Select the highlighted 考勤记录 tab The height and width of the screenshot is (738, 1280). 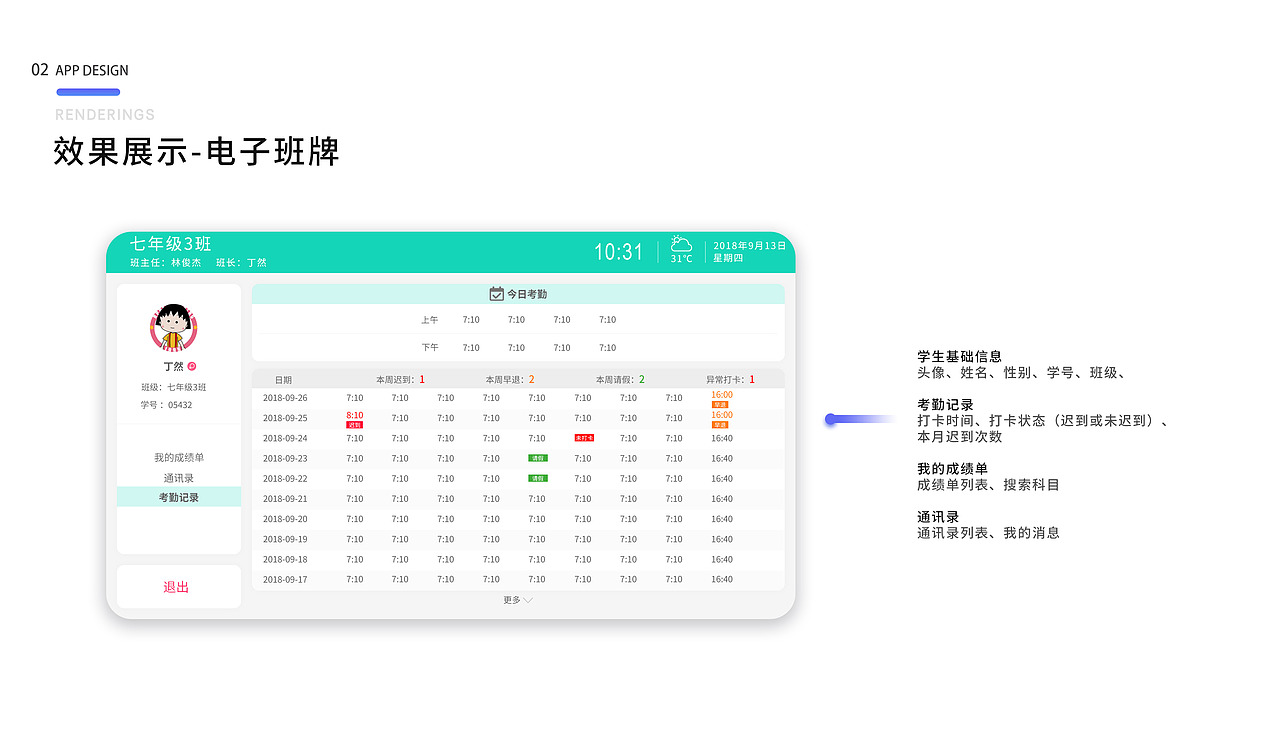(x=178, y=497)
